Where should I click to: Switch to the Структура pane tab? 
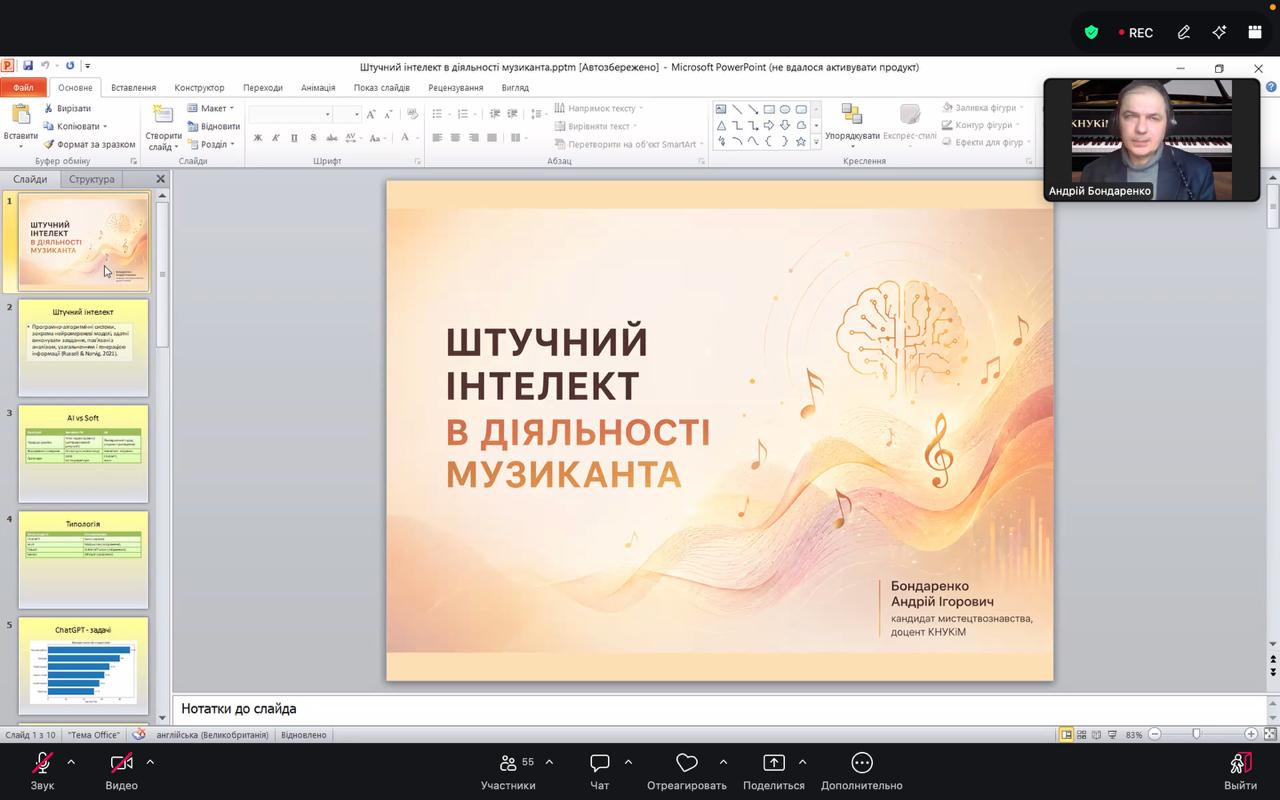pyautogui.click(x=92, y=179)
